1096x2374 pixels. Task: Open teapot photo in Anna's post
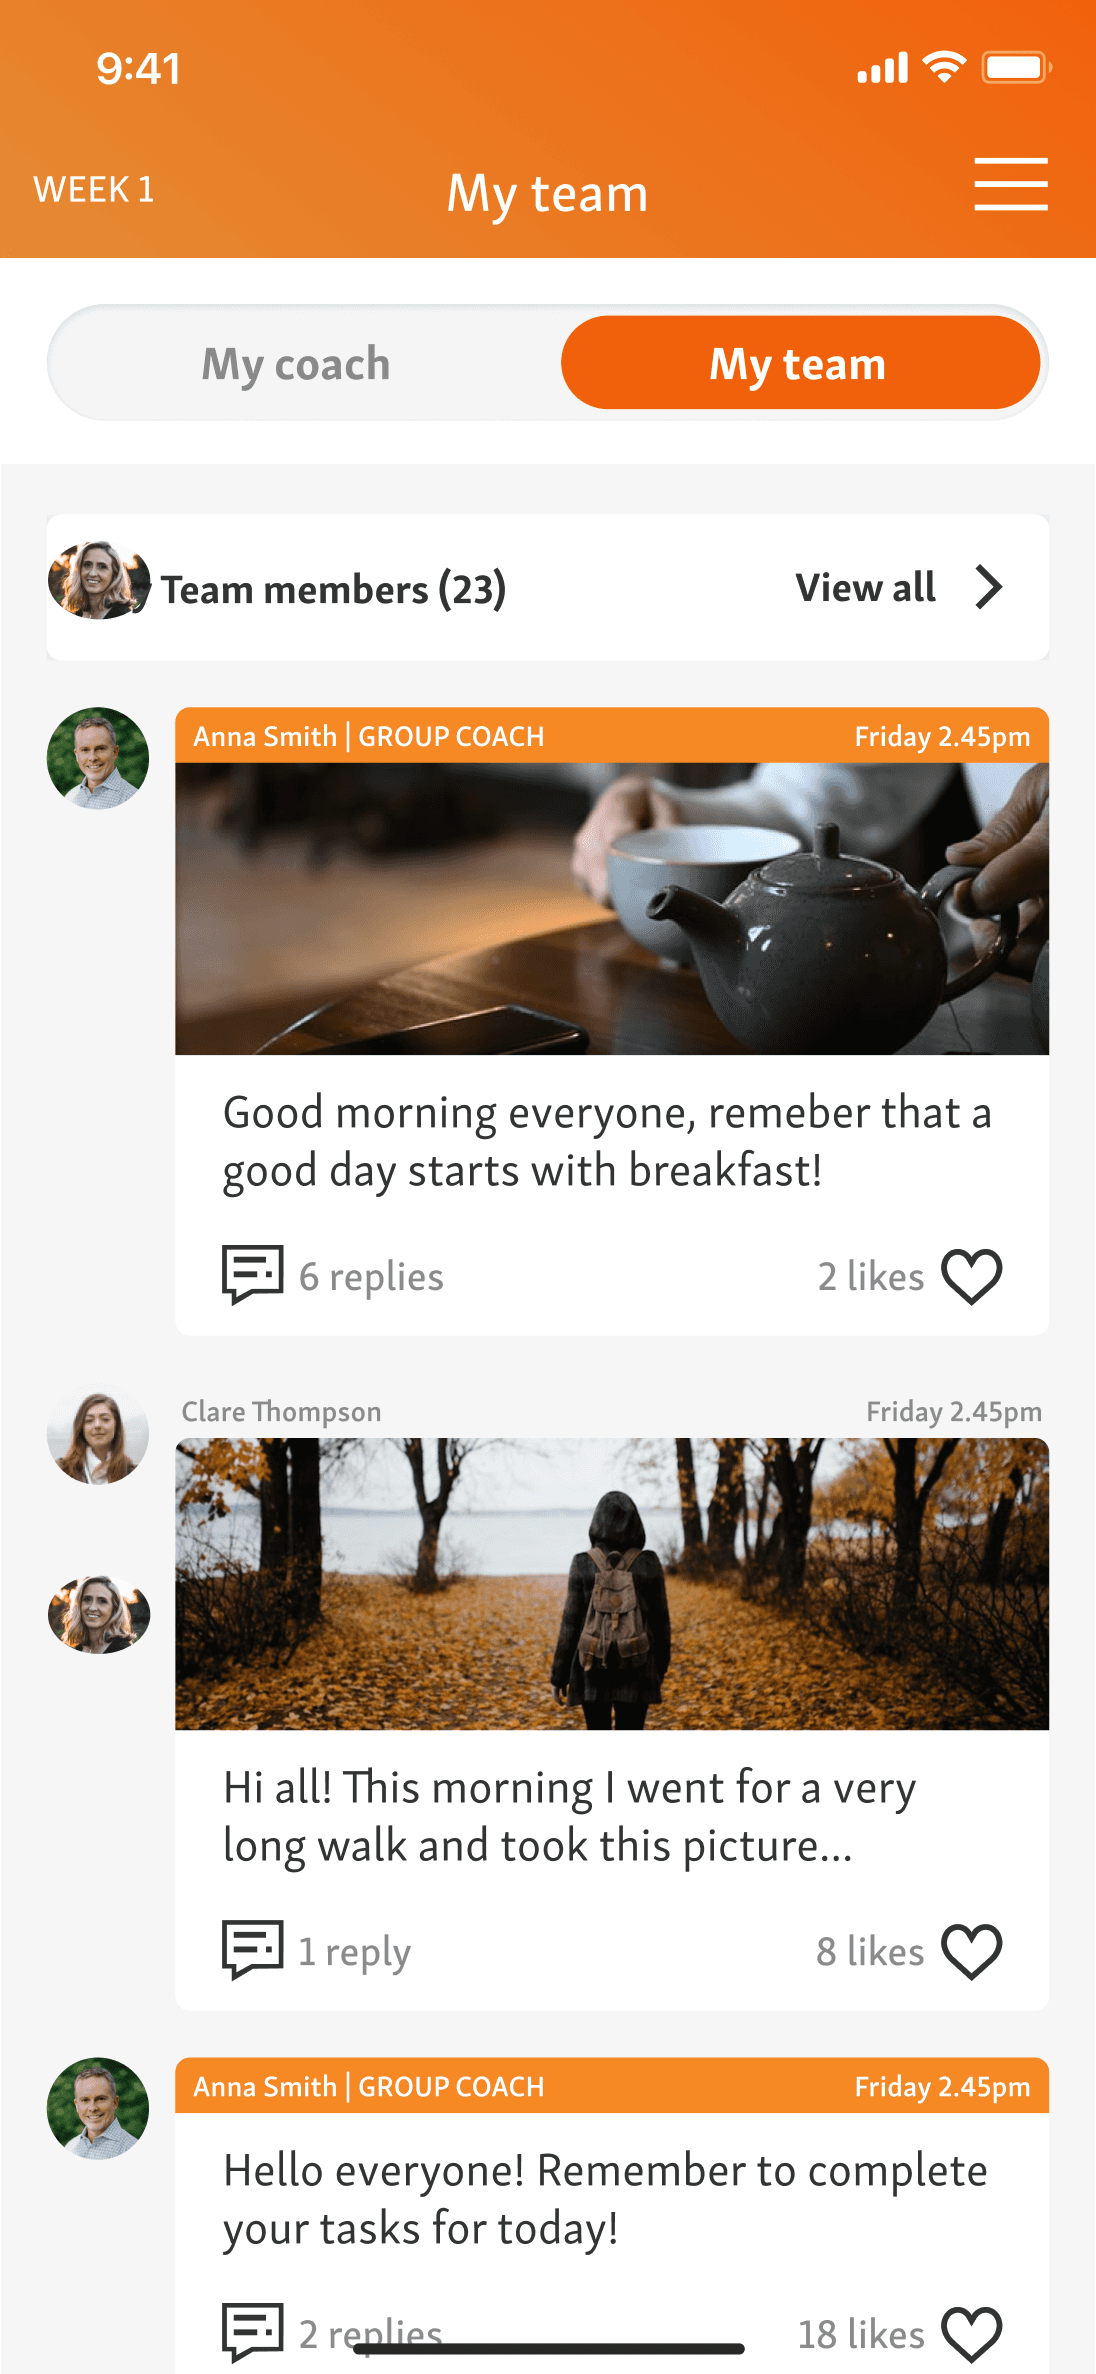612,908
